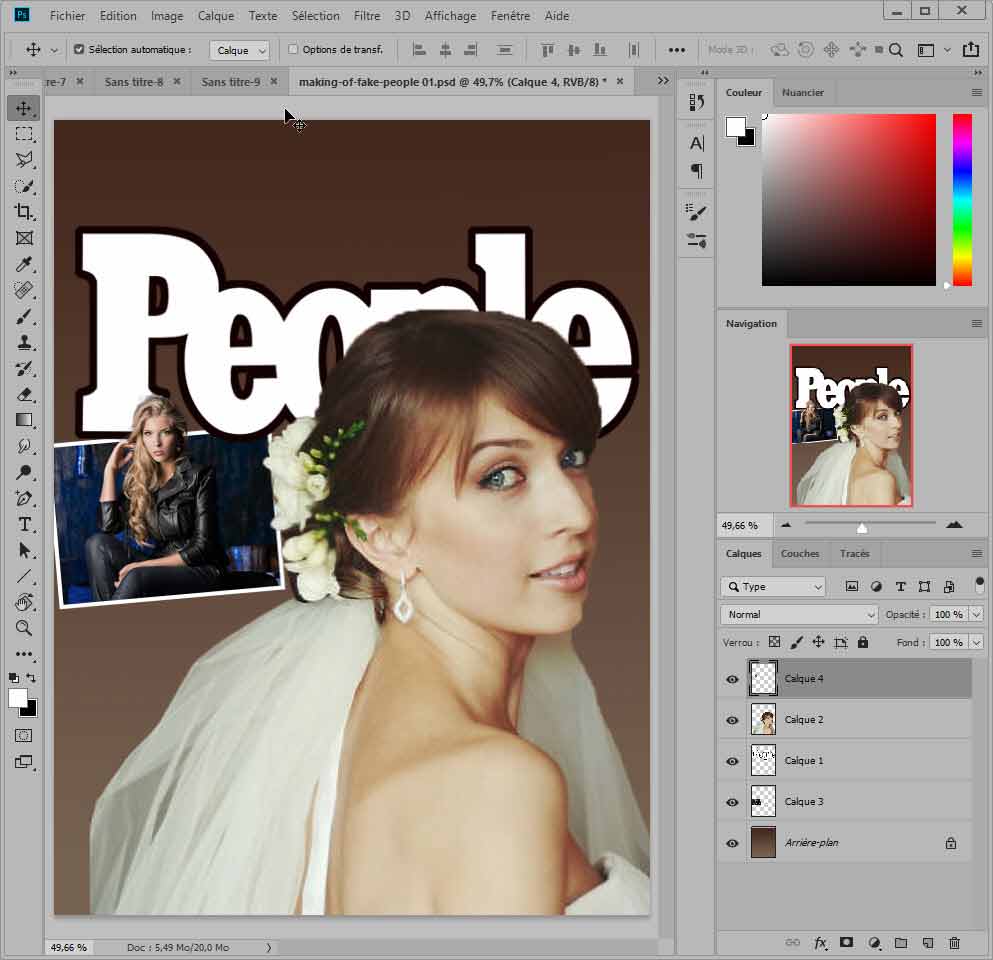Viewport: 993px width, 960px height.
Task: Create a new fill or adjustment layer
Action: pyautogui.click(x=875, y=943)
